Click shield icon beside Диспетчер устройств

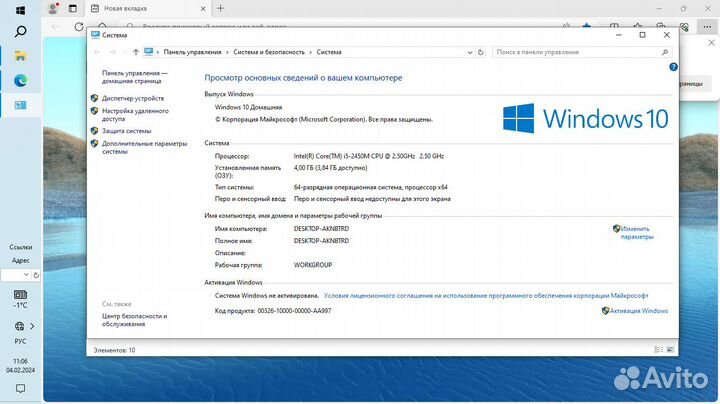(95, 98)
